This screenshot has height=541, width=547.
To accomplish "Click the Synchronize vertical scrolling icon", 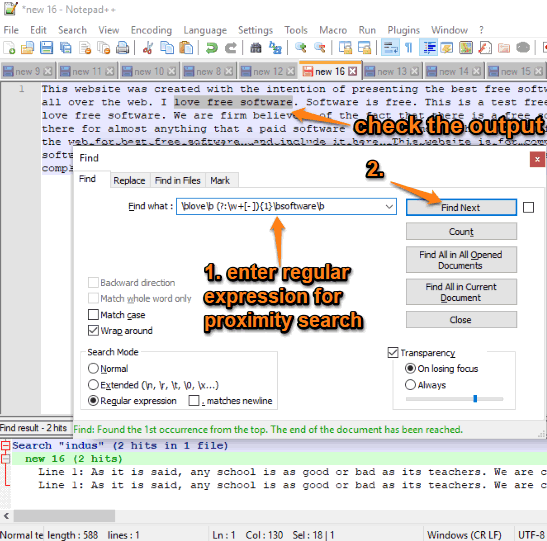I will (345, 48).
